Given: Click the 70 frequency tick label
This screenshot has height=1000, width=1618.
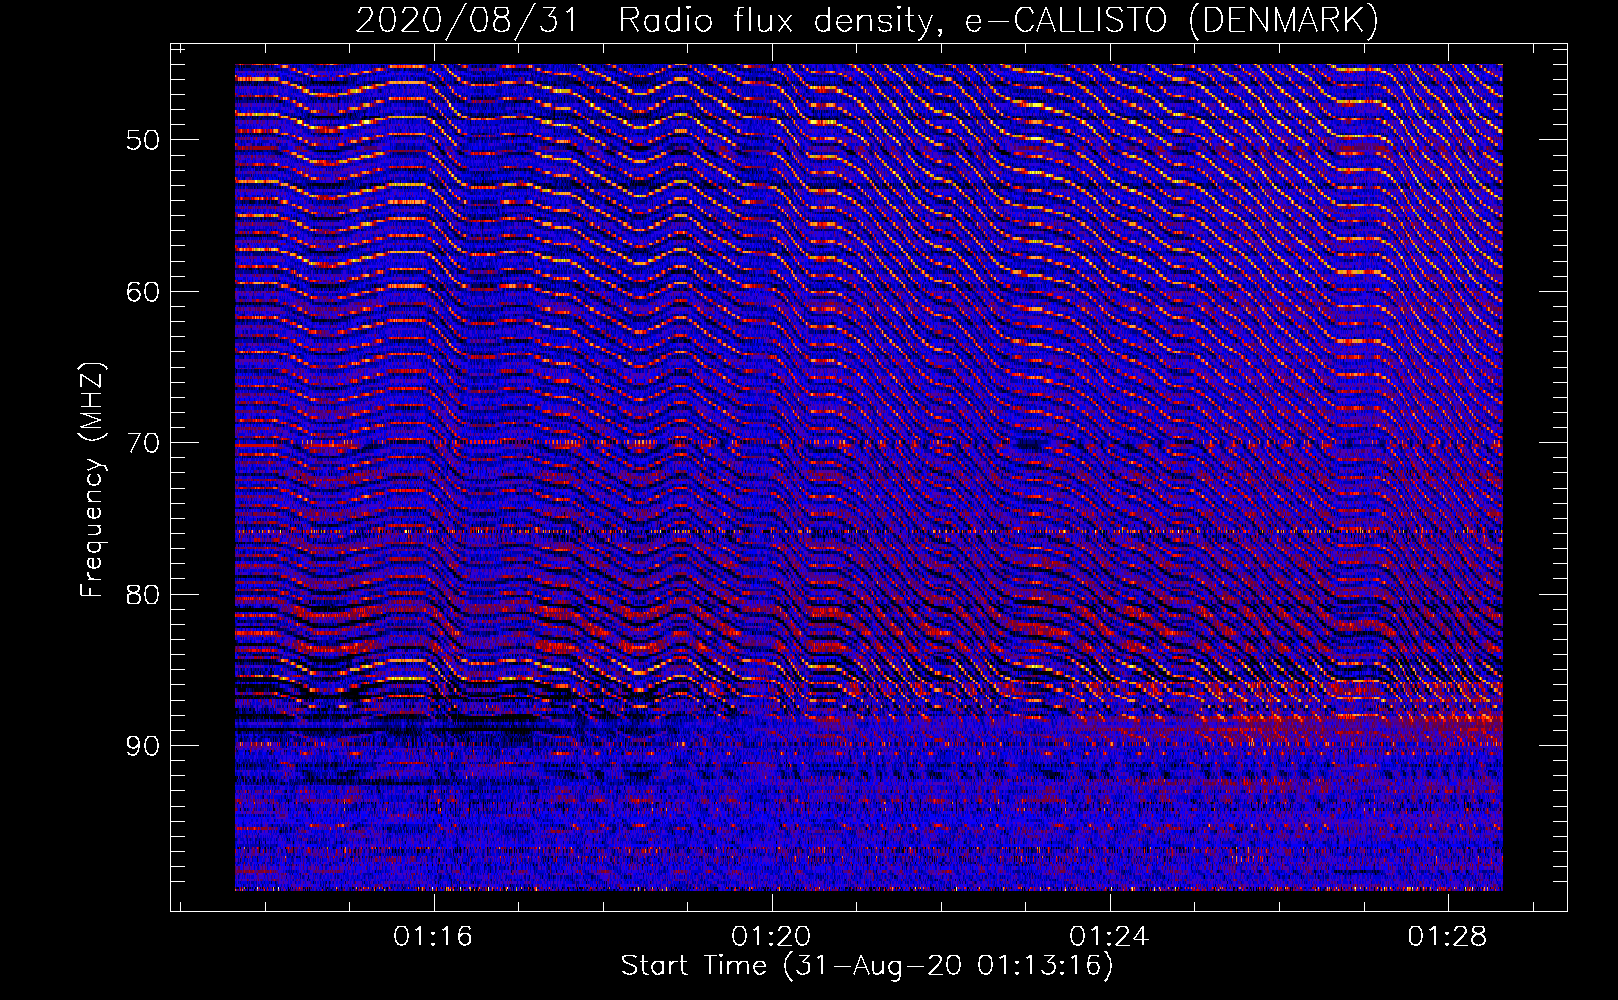Looking at the screenshot, I should pos(143,443).
